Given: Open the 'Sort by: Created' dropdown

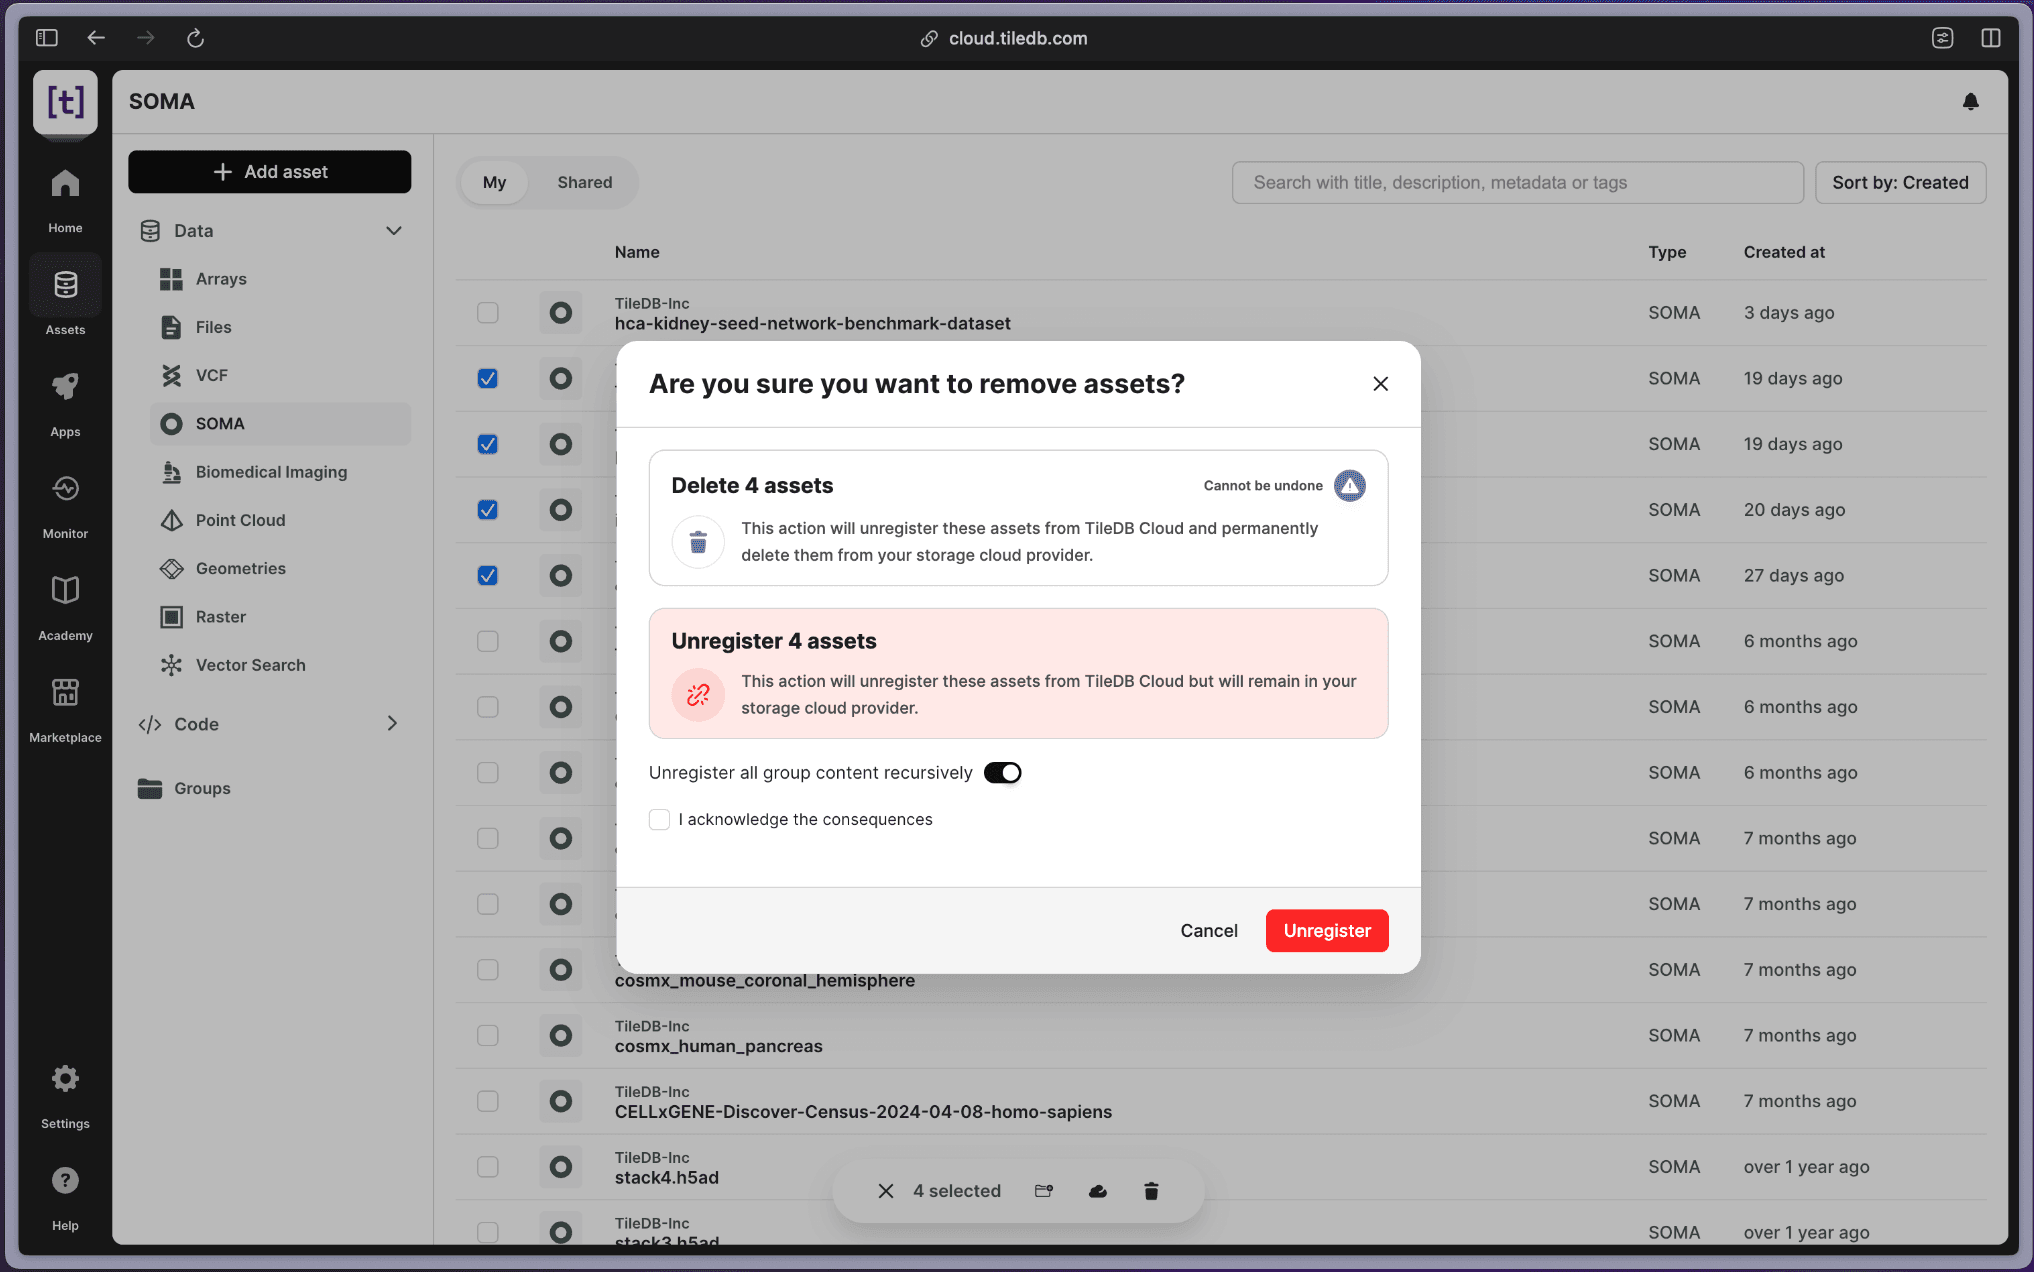Looking at the screenshot, I should 1900,183.
